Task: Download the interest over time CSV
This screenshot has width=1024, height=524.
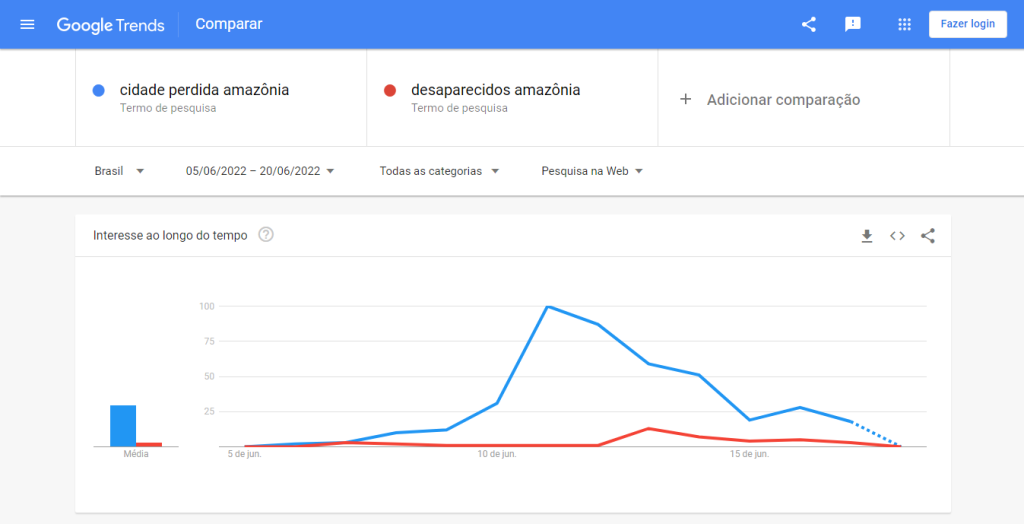Action: click(867, 236)
